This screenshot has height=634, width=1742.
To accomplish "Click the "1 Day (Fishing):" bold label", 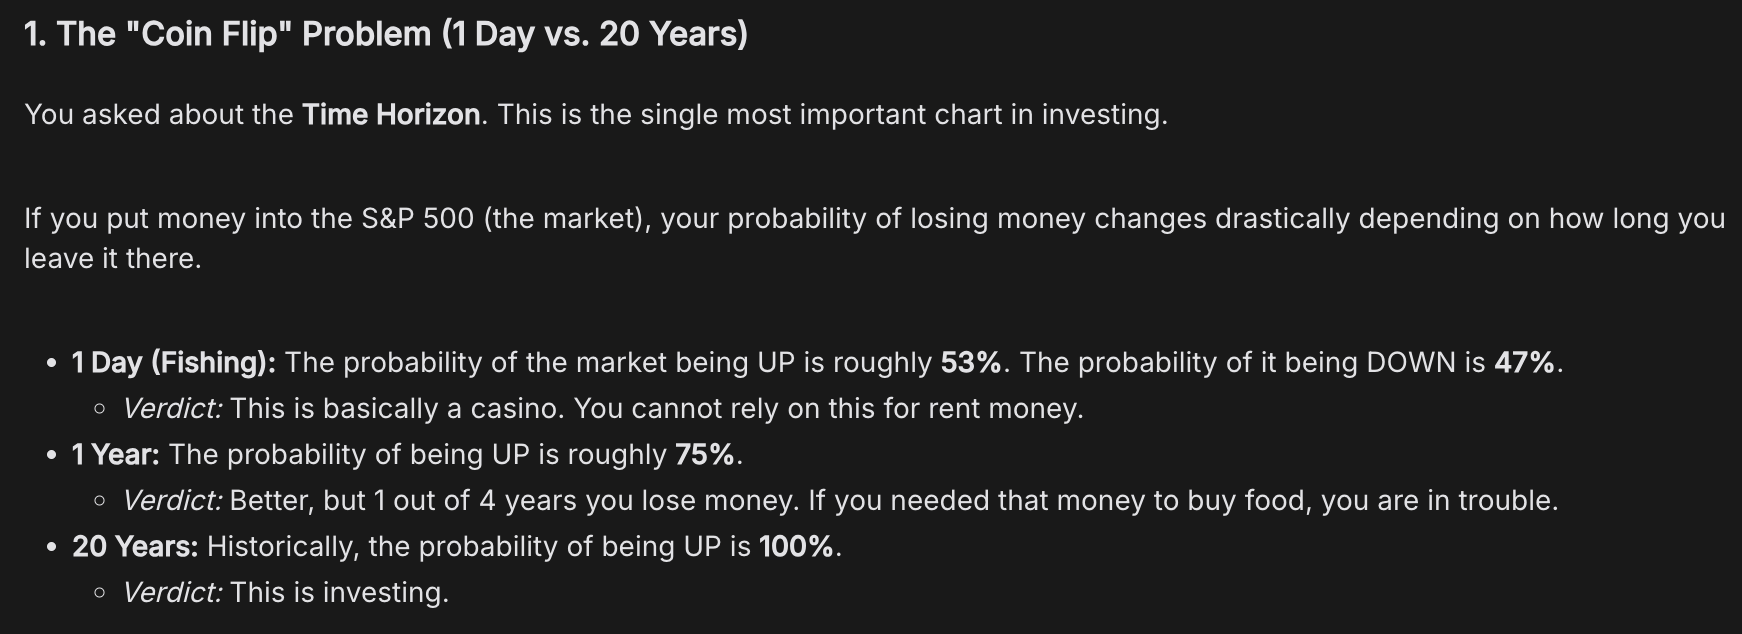I will click(x=174, y=362).
